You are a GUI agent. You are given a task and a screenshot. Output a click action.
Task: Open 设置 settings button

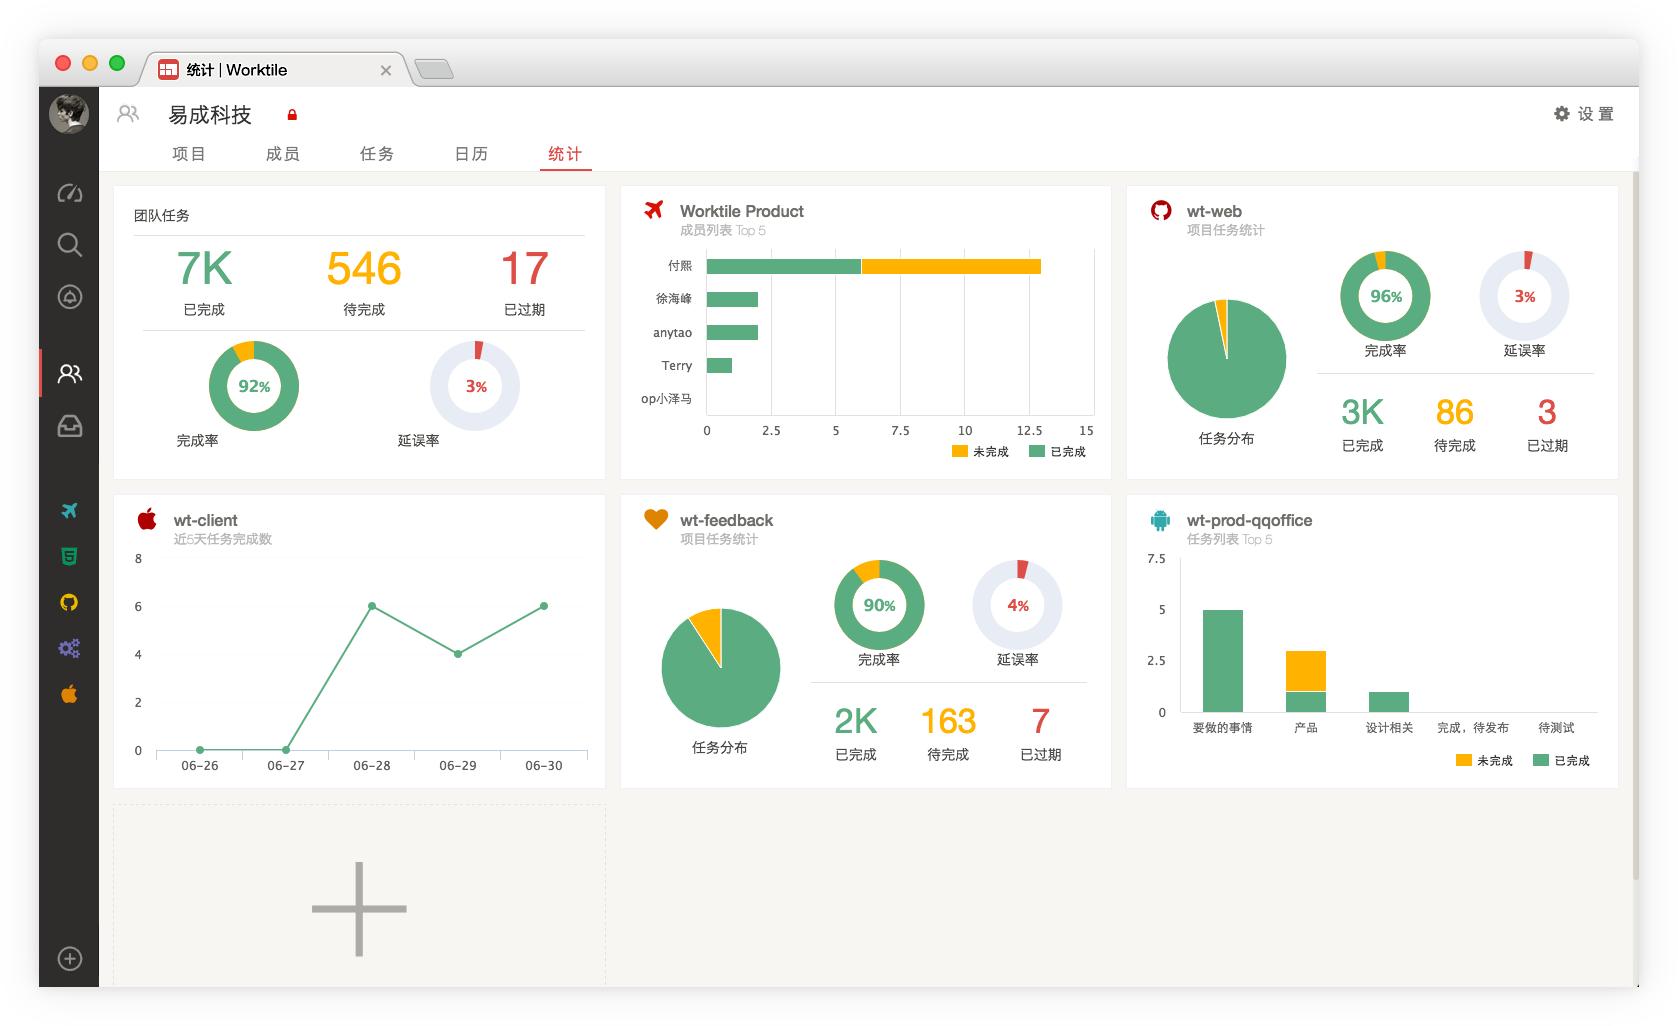(x=1584, y=114)
